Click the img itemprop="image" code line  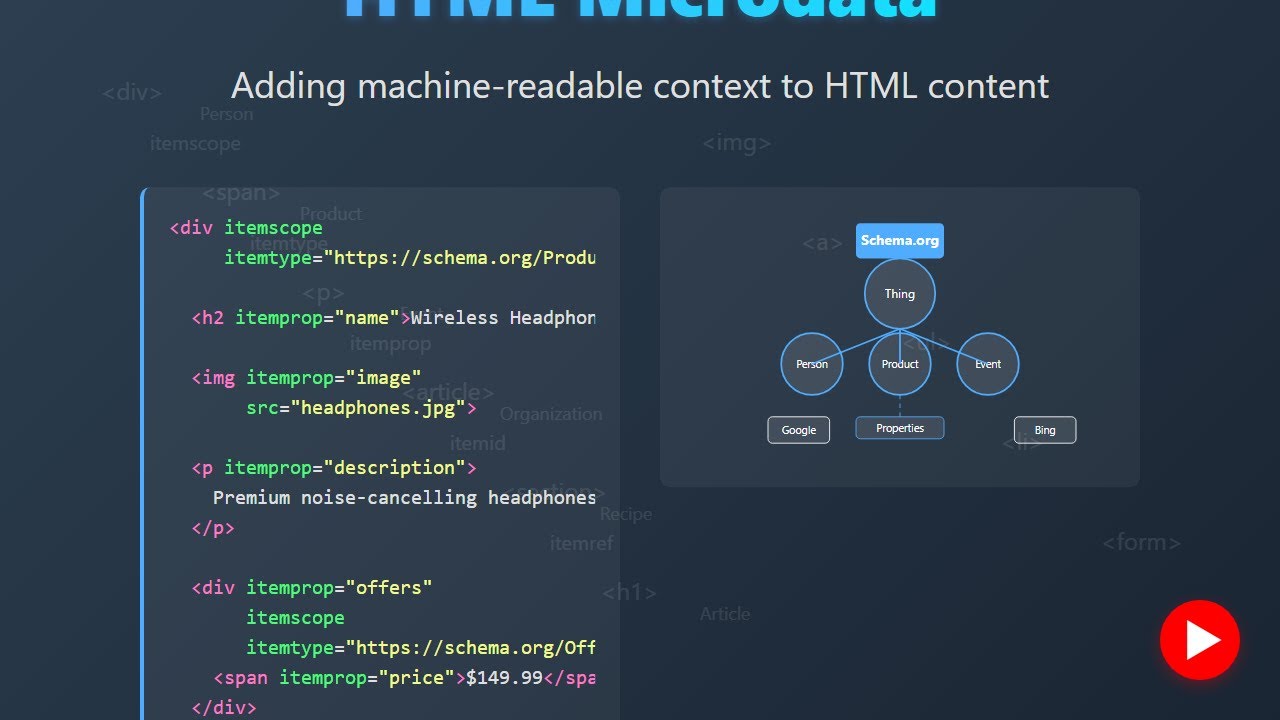306,378
